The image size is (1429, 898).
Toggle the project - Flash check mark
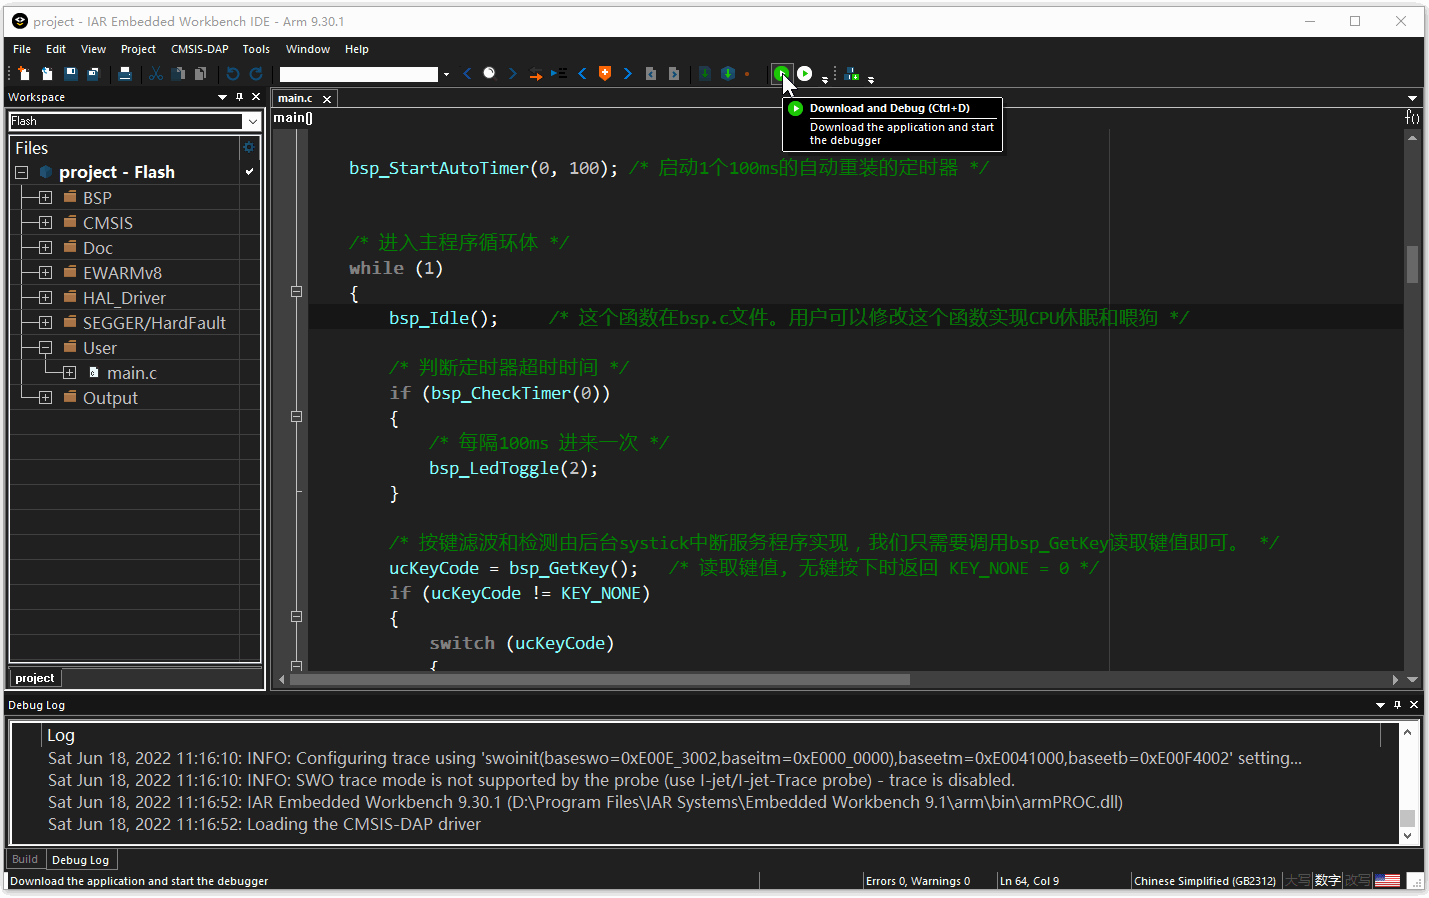click(x=249, y=172)
